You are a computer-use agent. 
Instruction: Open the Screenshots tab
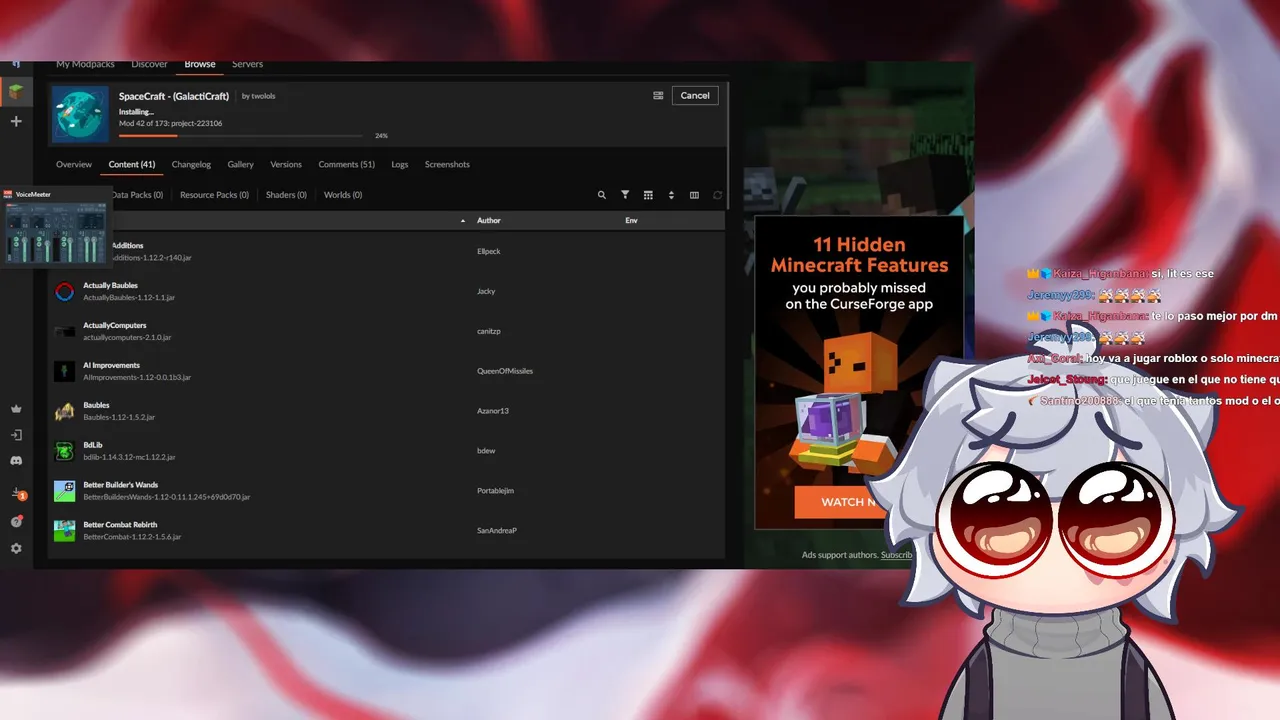coord(447,164)
